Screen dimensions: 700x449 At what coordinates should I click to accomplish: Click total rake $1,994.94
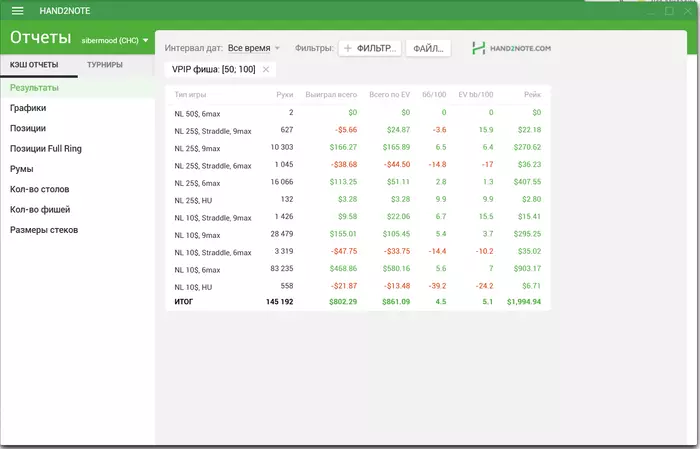click(x=524, y=302)
